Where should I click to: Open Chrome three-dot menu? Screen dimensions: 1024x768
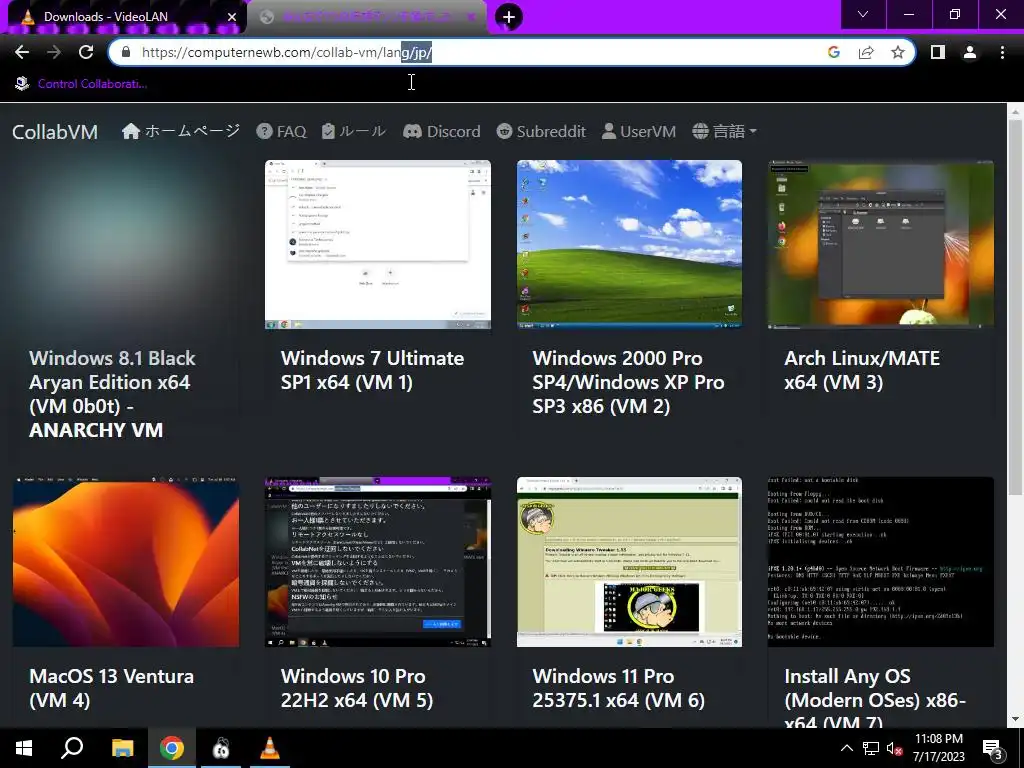point(1002,52)
